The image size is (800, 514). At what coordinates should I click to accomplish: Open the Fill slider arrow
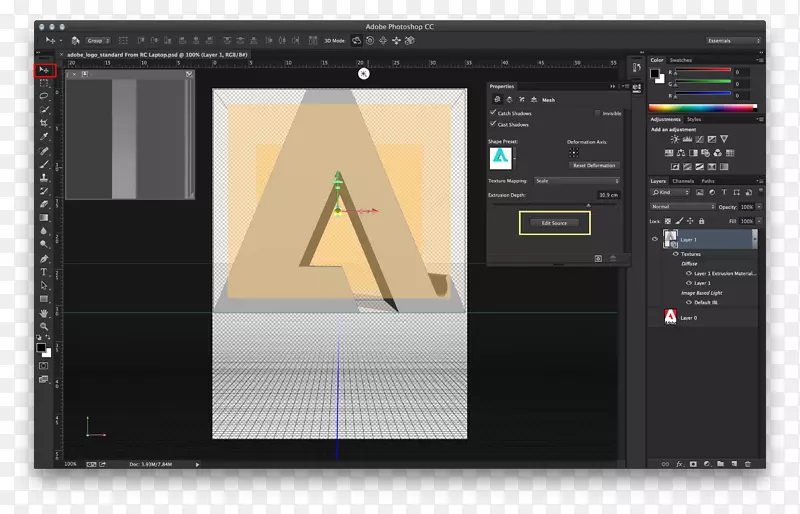[759, 221]
